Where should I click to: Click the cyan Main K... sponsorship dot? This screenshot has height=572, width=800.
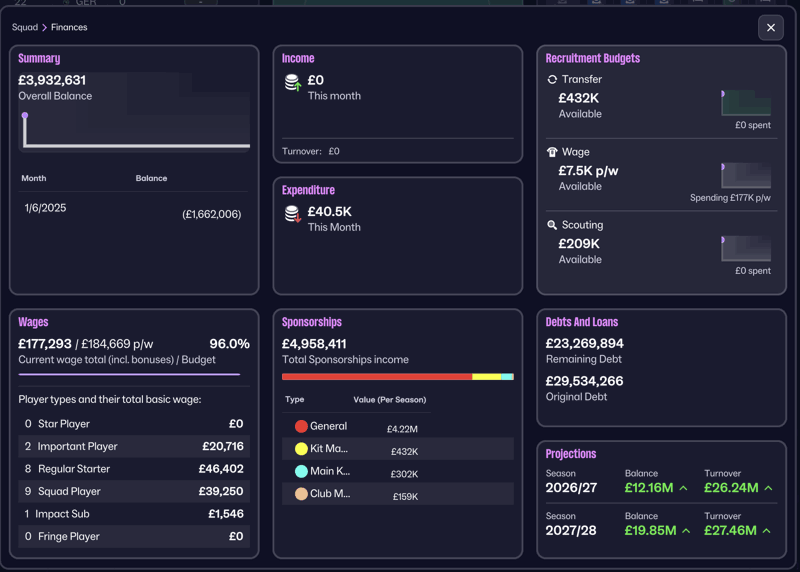click(x=301, y=471)
